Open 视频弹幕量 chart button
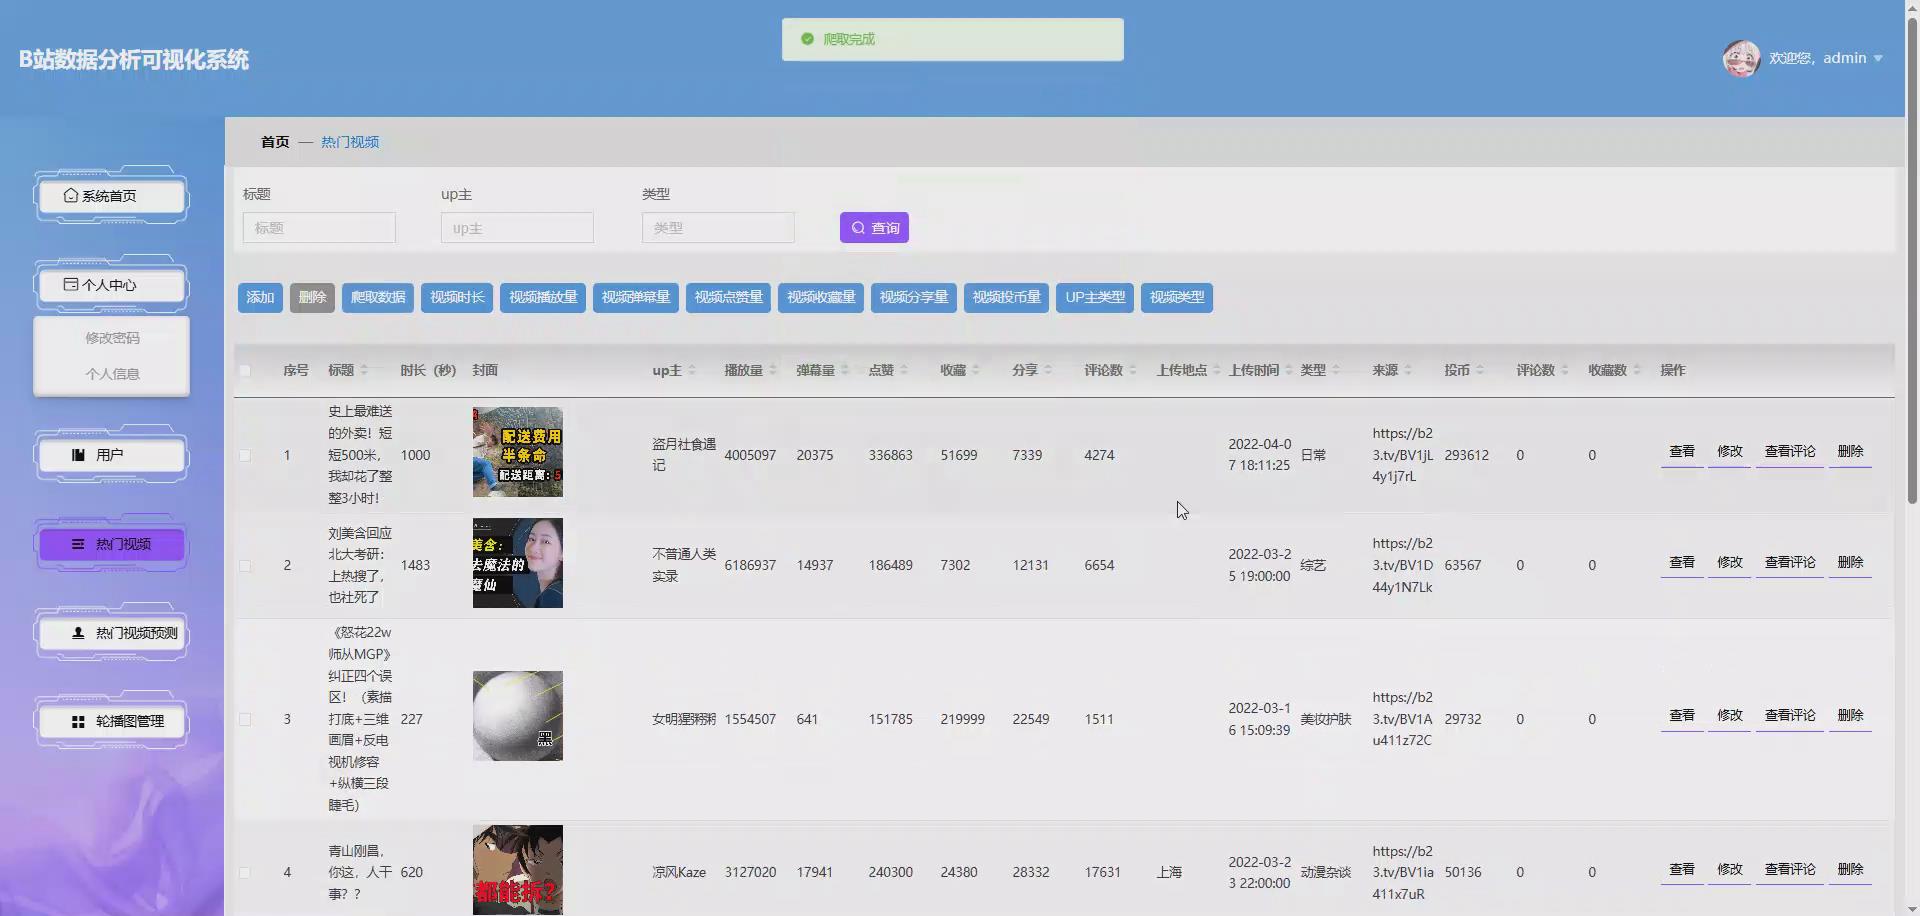Screen dimensions: 1920x916 click(636, 297)
